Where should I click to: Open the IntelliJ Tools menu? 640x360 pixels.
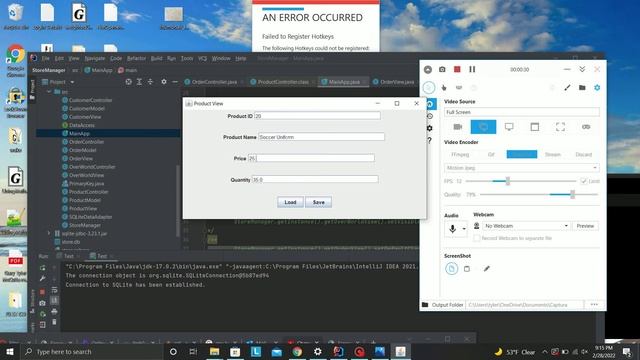click(x=187, y=58)
